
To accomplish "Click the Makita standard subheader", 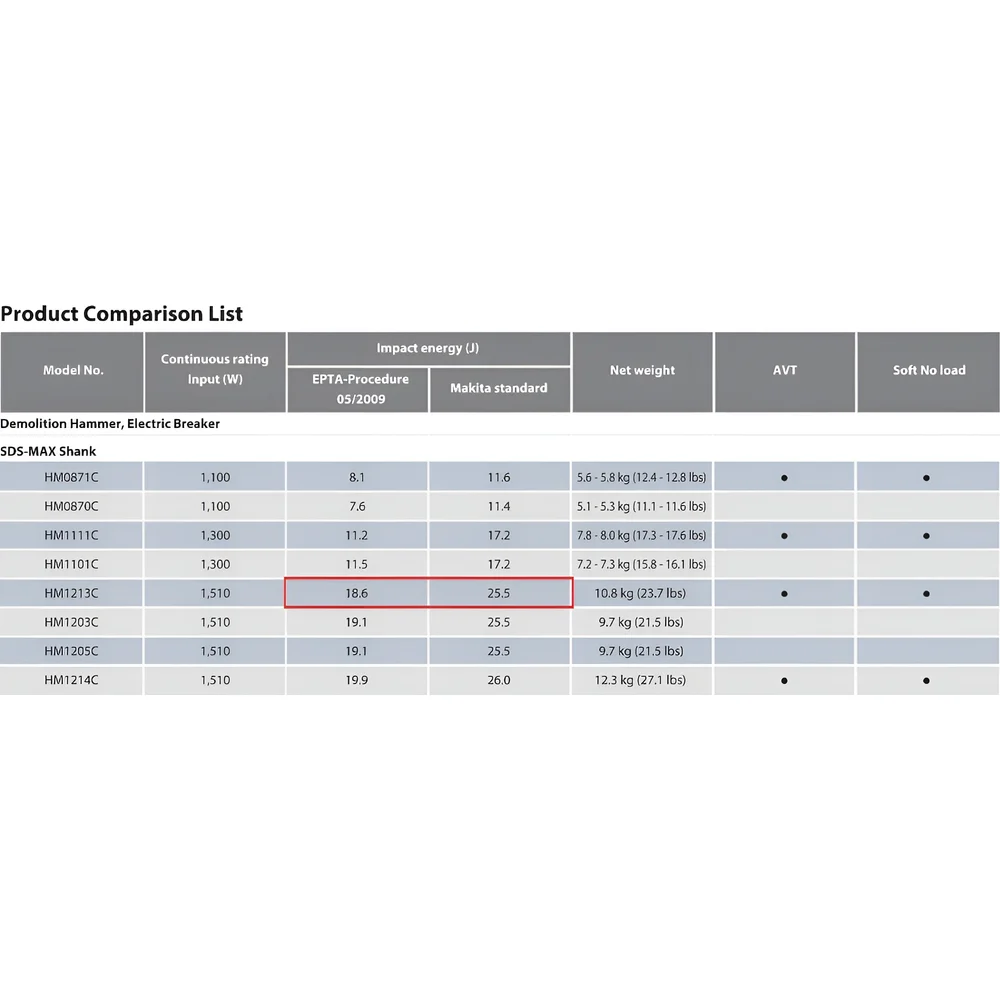I will pos(499,388).
